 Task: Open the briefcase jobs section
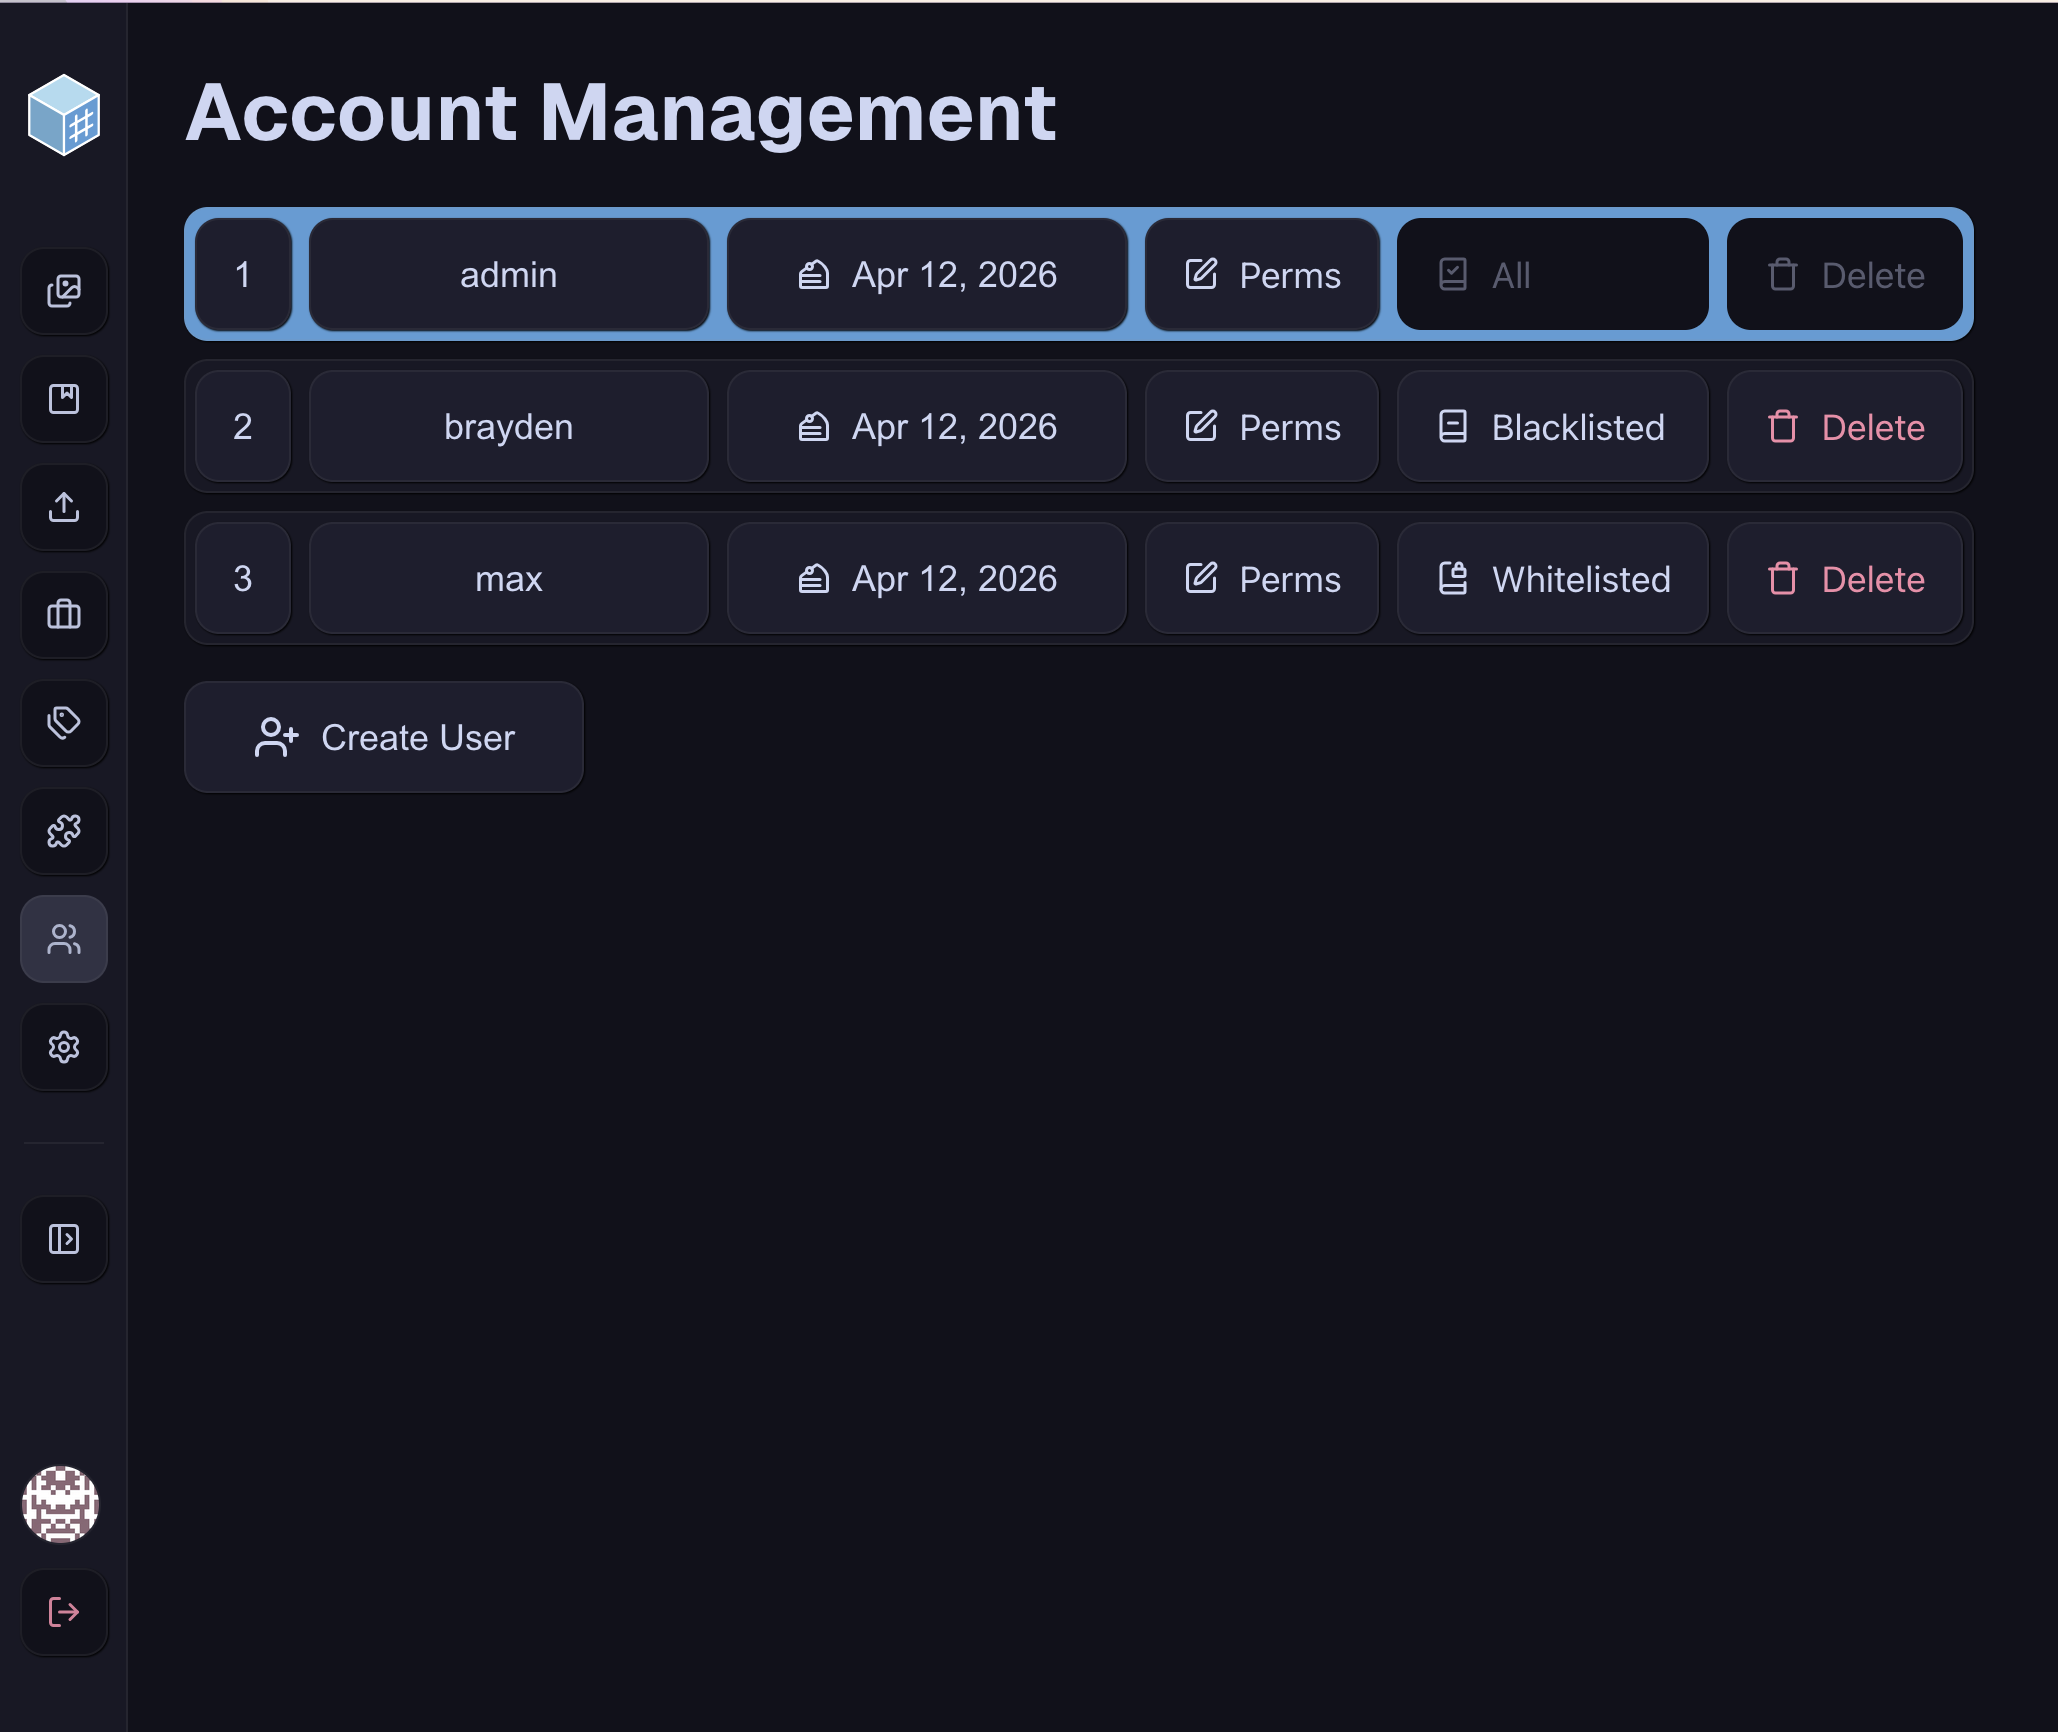[x=64, y=616]
